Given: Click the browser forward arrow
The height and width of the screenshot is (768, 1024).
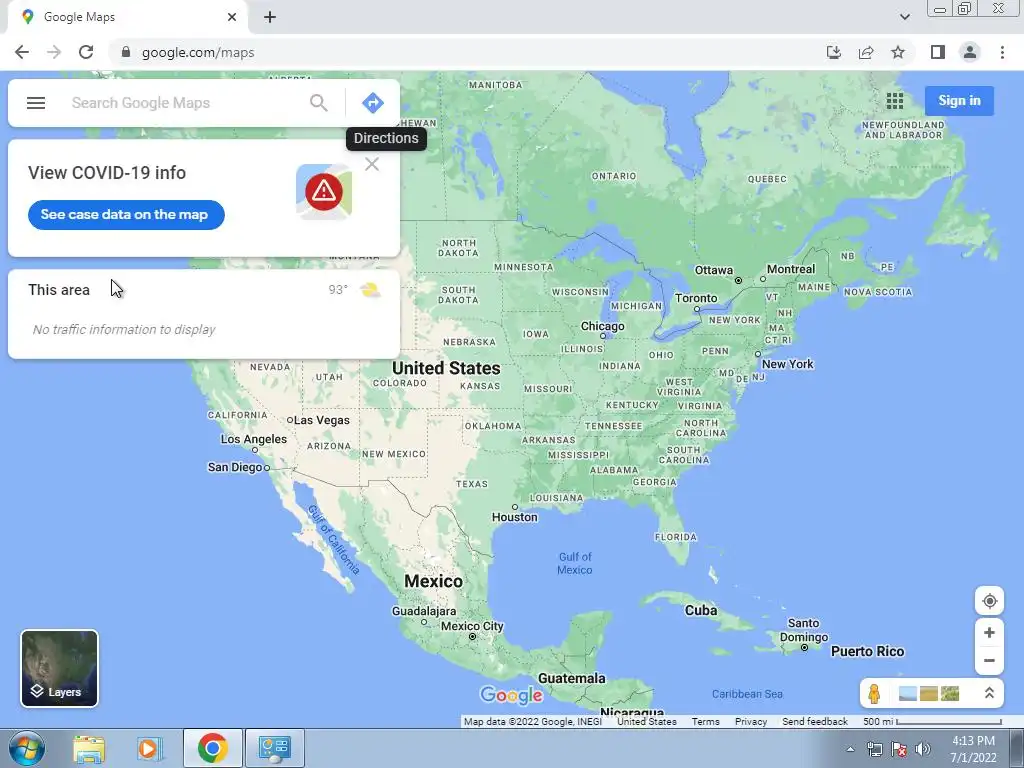Looking at the screenshot, I should click(x=54, y=52).
